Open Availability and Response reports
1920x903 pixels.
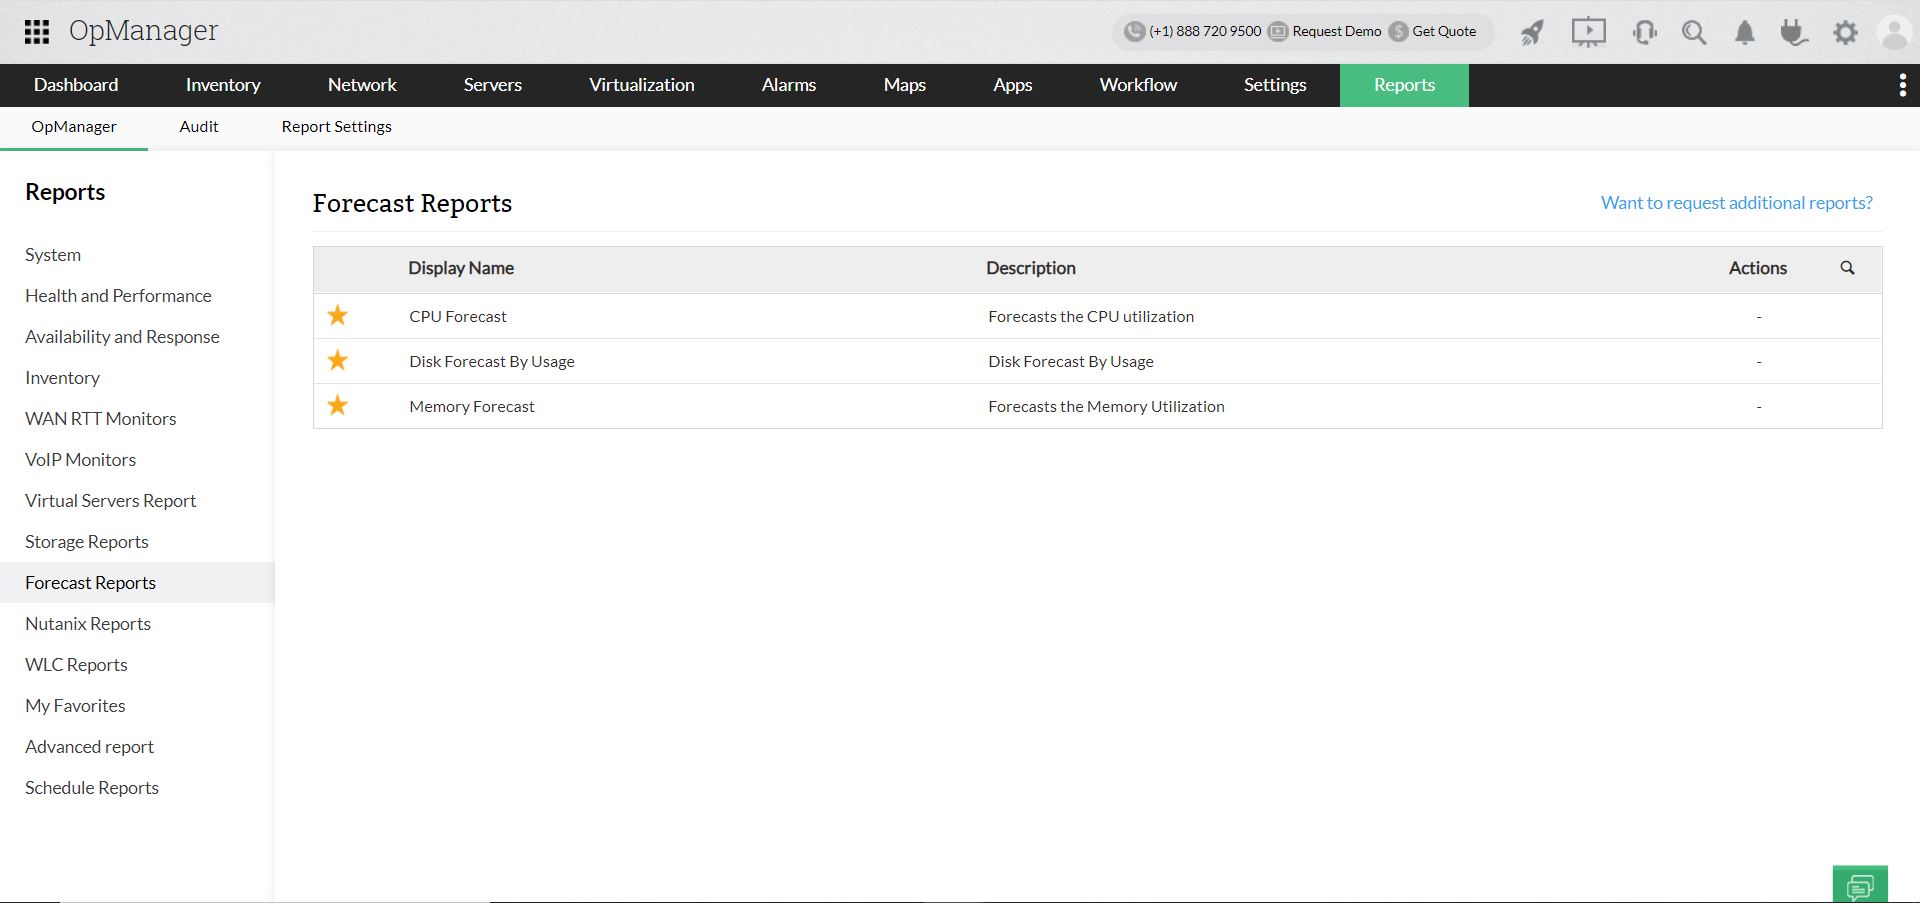point(122,337)
